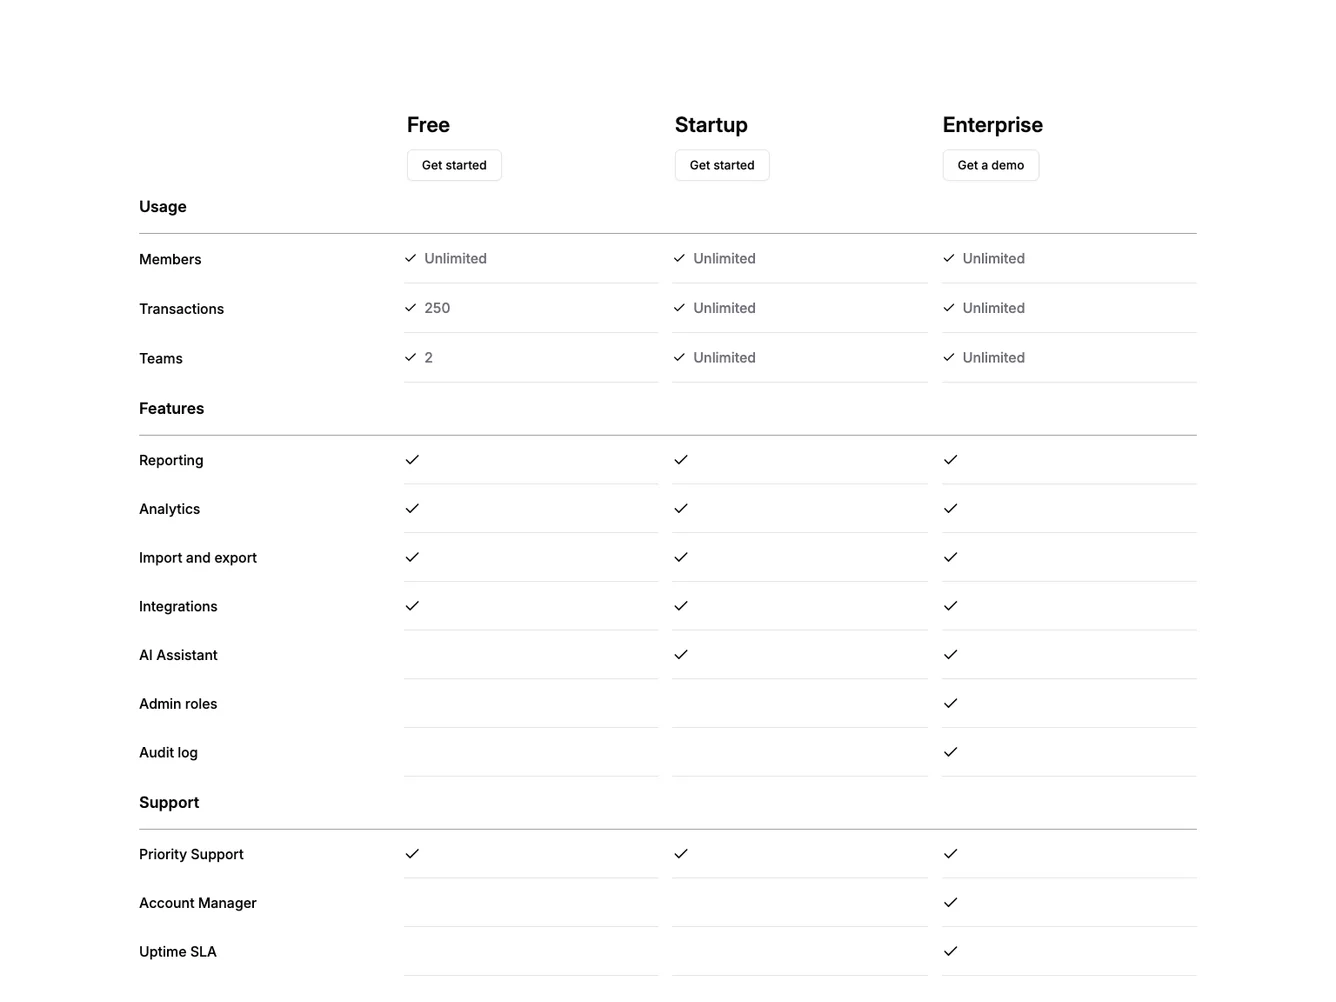Click the Audit log checkmark under Enterprise
The image size is (1336, 1002).
click(950, 752)
